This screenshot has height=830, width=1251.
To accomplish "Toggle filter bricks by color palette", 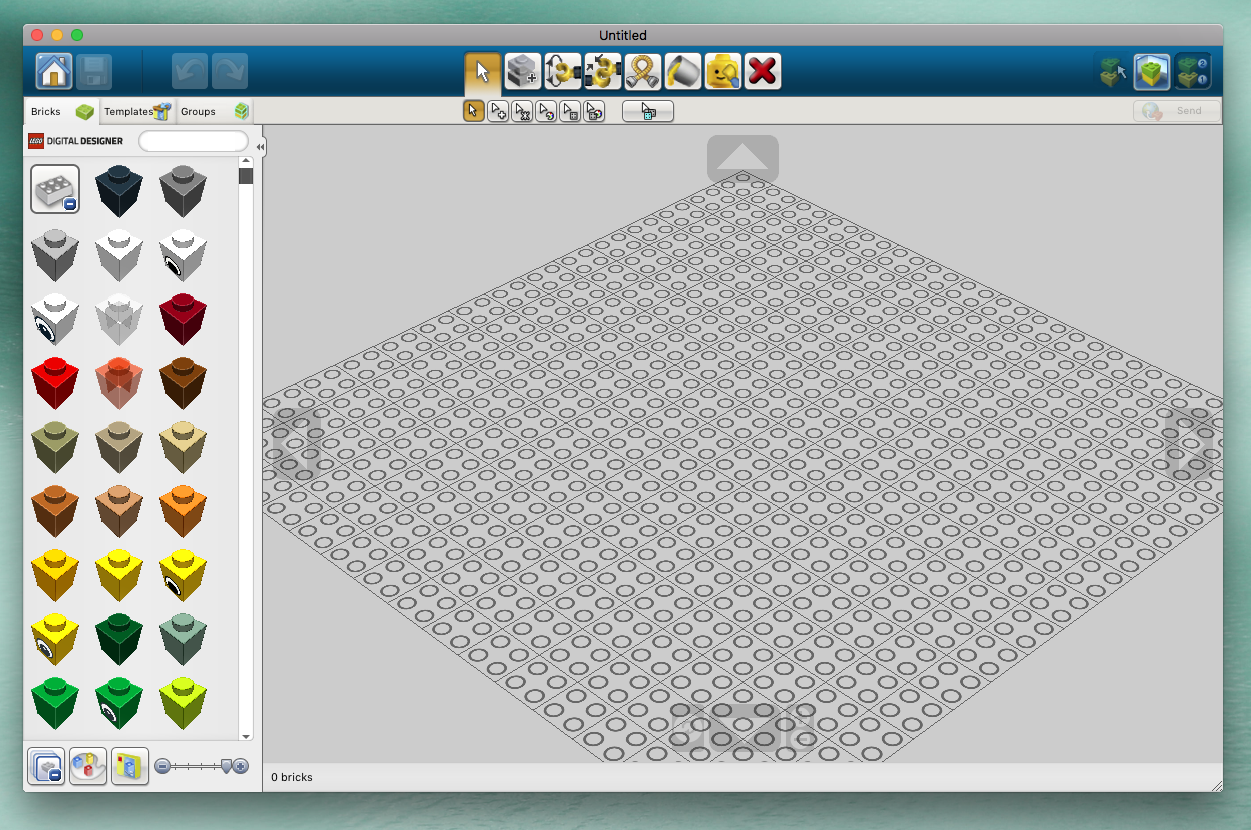I will coord(88,766).
